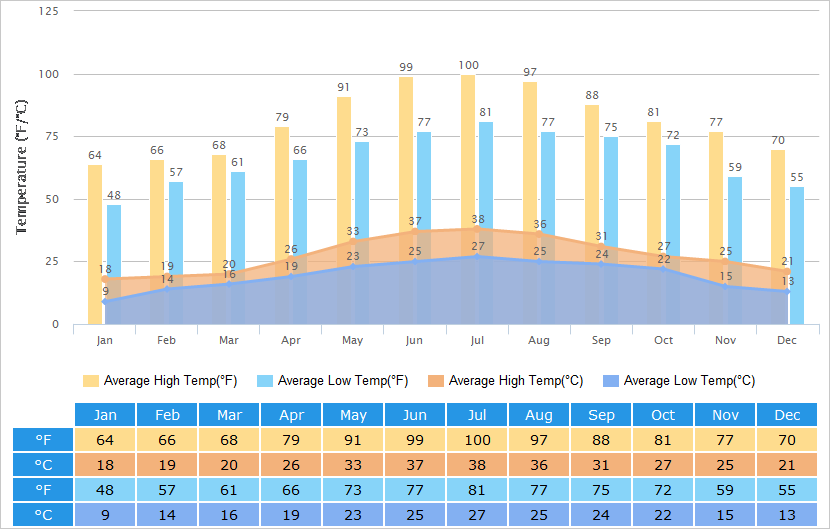
Task: Click table cell 59 under Nov
Action: [725, 489]
